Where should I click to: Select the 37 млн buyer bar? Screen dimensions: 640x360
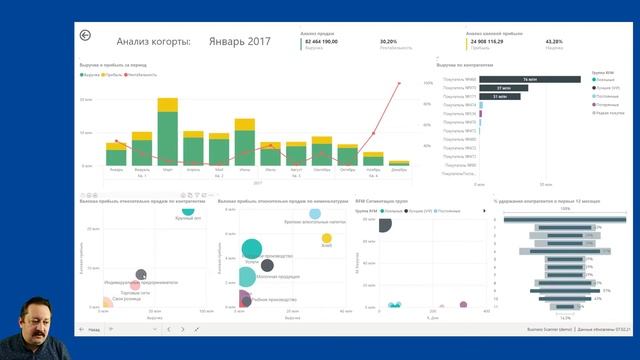pos(504,88)
